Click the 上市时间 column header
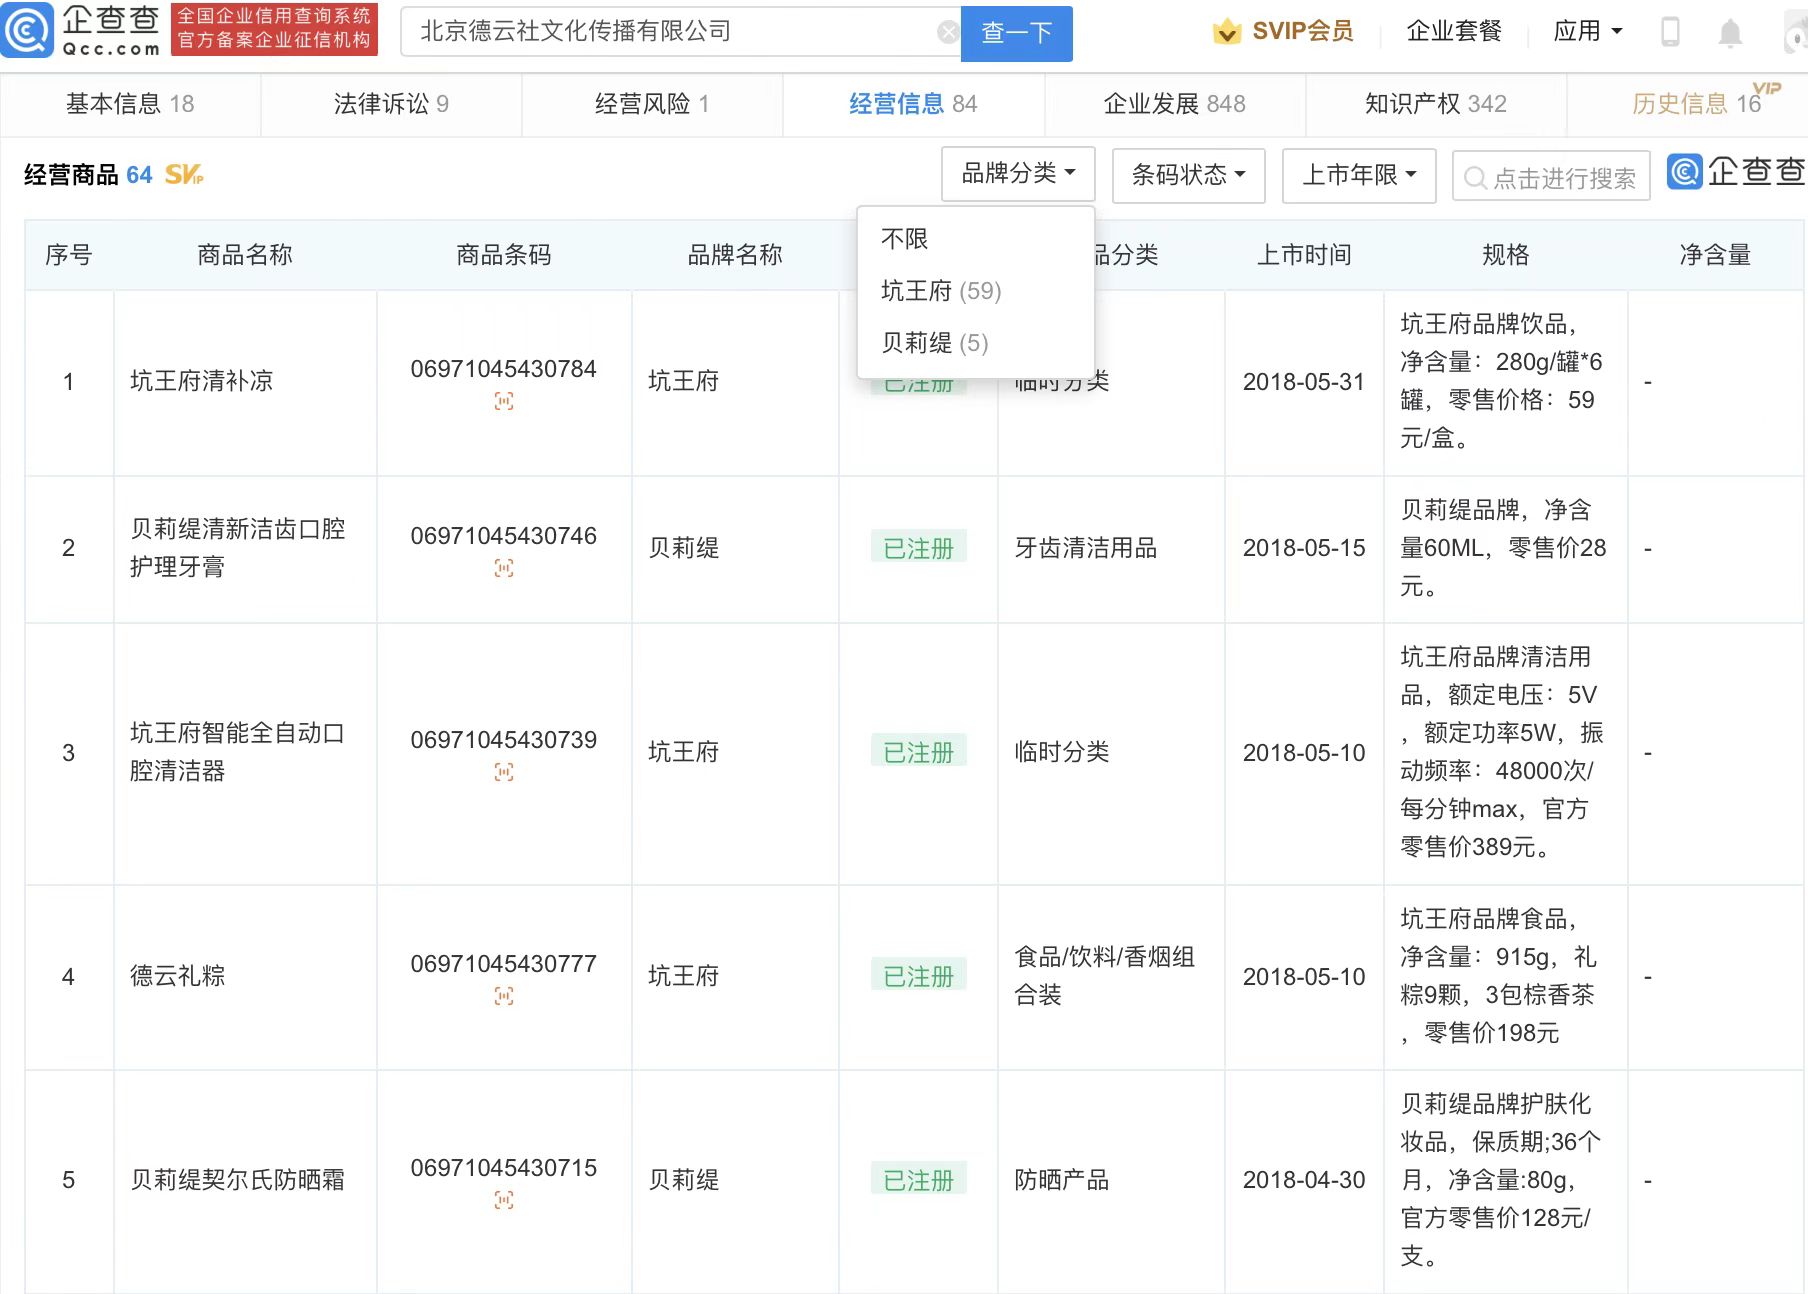Screen dimensions: 1808x1294 click(1304, 255)
